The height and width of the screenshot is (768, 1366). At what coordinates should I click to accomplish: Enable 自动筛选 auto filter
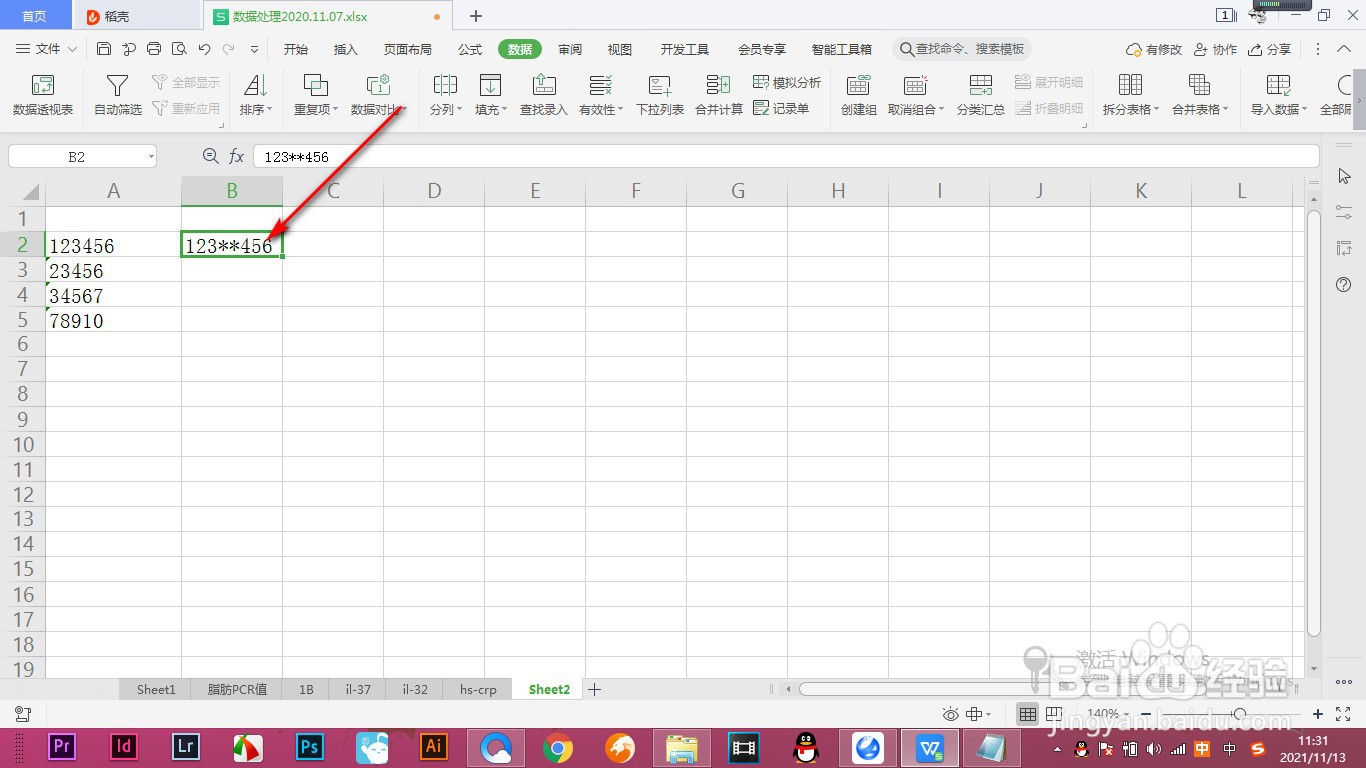click(x=118, y=95)
